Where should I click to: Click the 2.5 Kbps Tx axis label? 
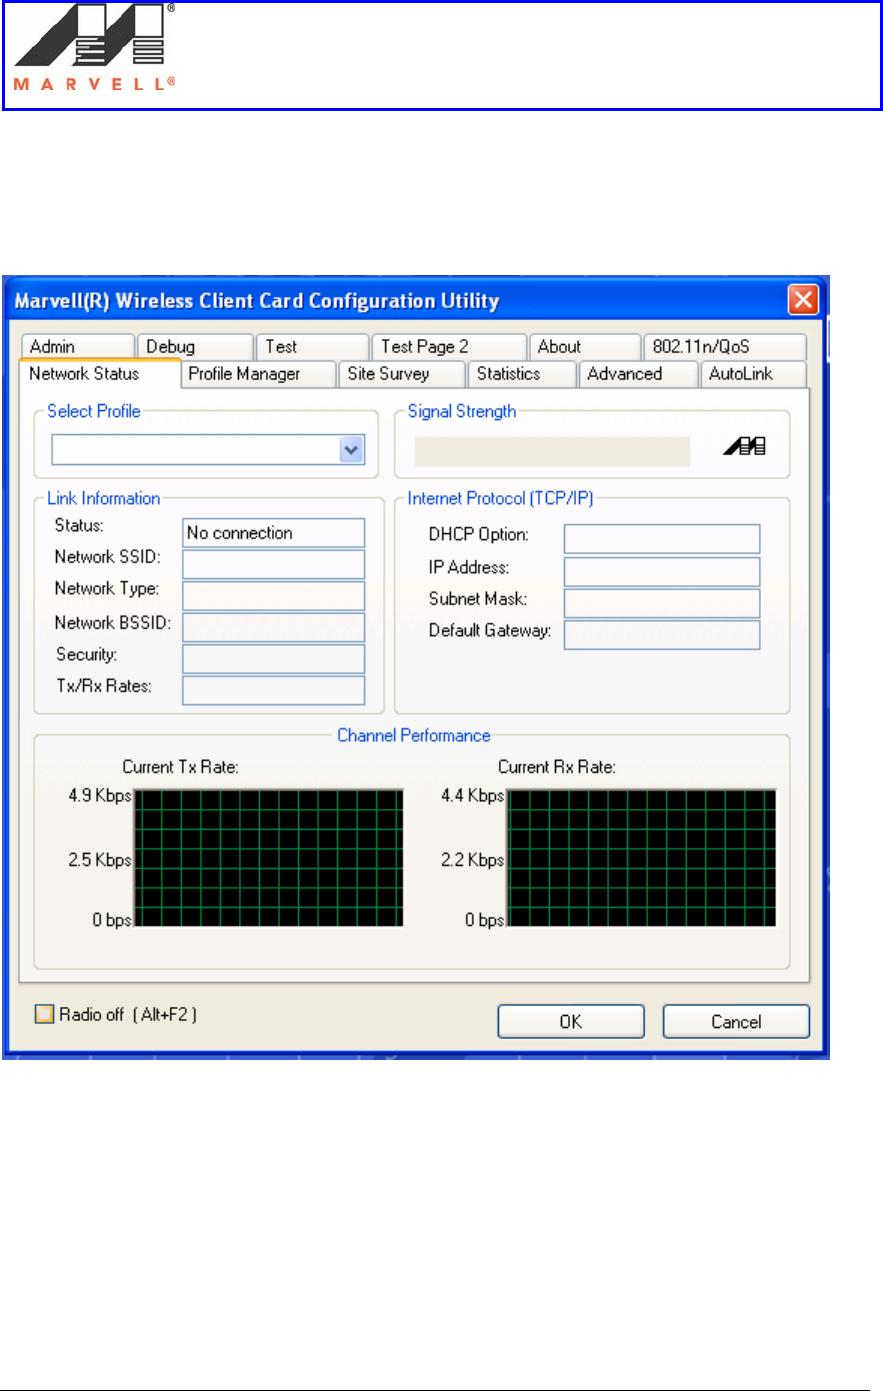click(100, 860)
